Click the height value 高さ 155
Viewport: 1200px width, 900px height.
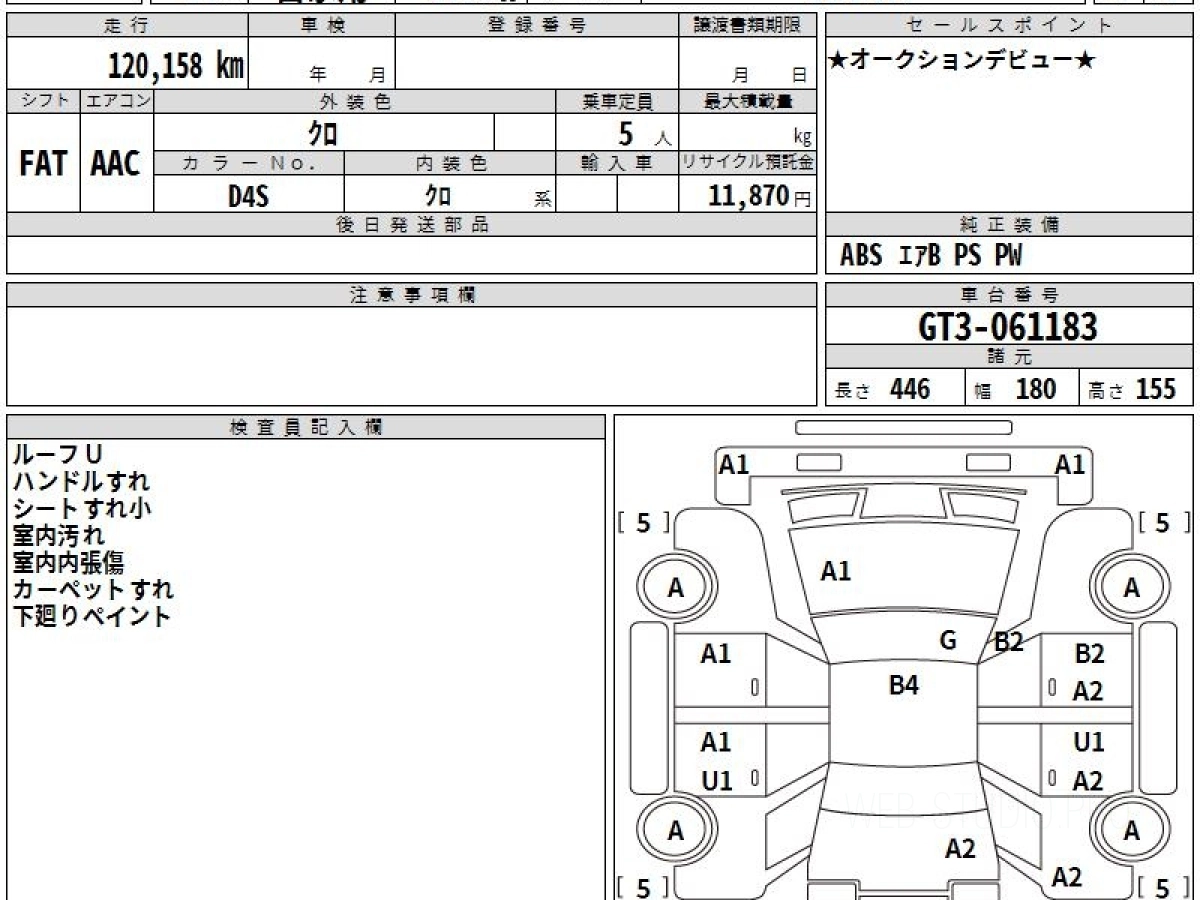tap(1132, 389)
